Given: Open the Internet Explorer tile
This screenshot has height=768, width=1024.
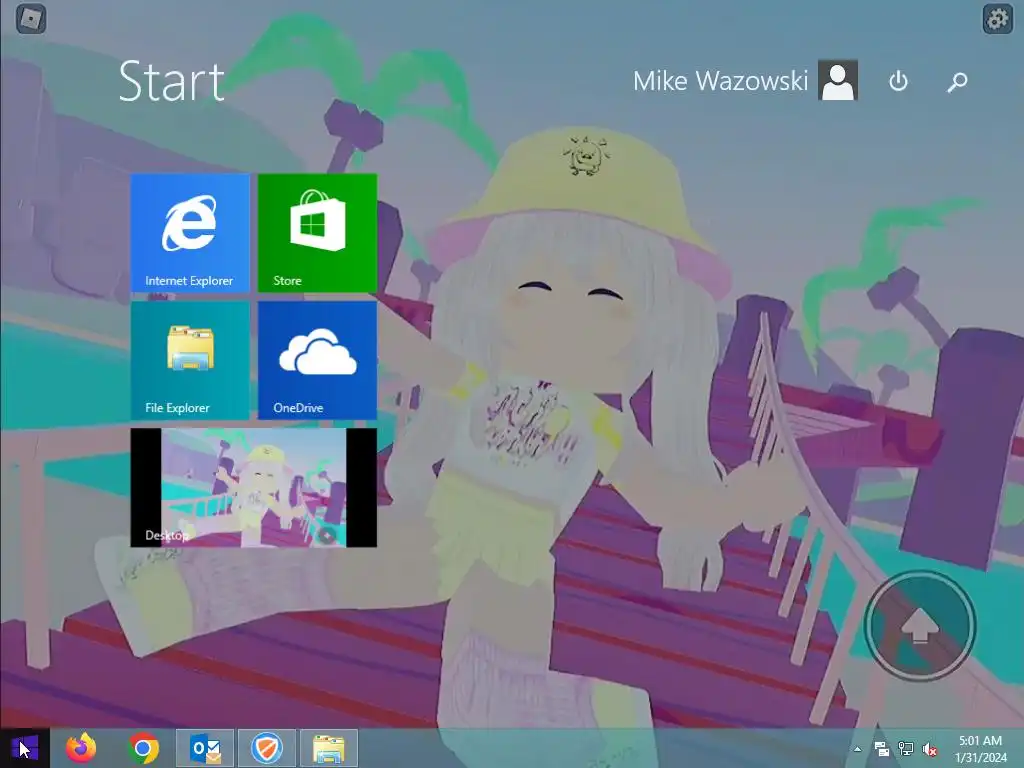Looking at the screenshot, I should pyautogui.click(x=190, y=232).
